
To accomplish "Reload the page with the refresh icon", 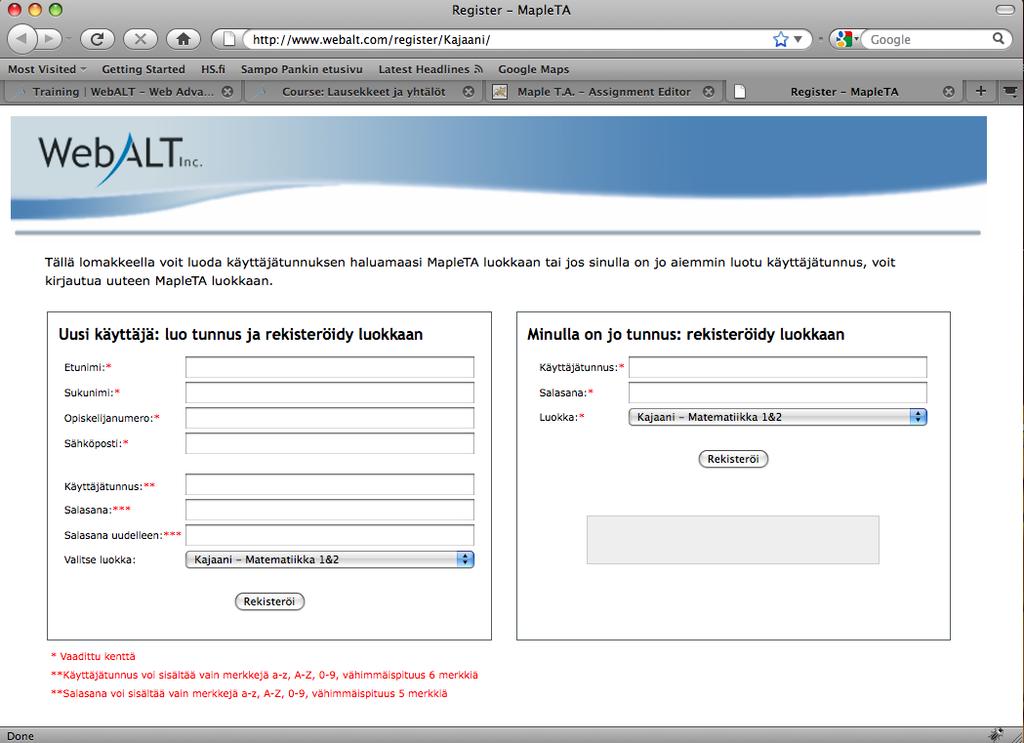I will (97, 39).
